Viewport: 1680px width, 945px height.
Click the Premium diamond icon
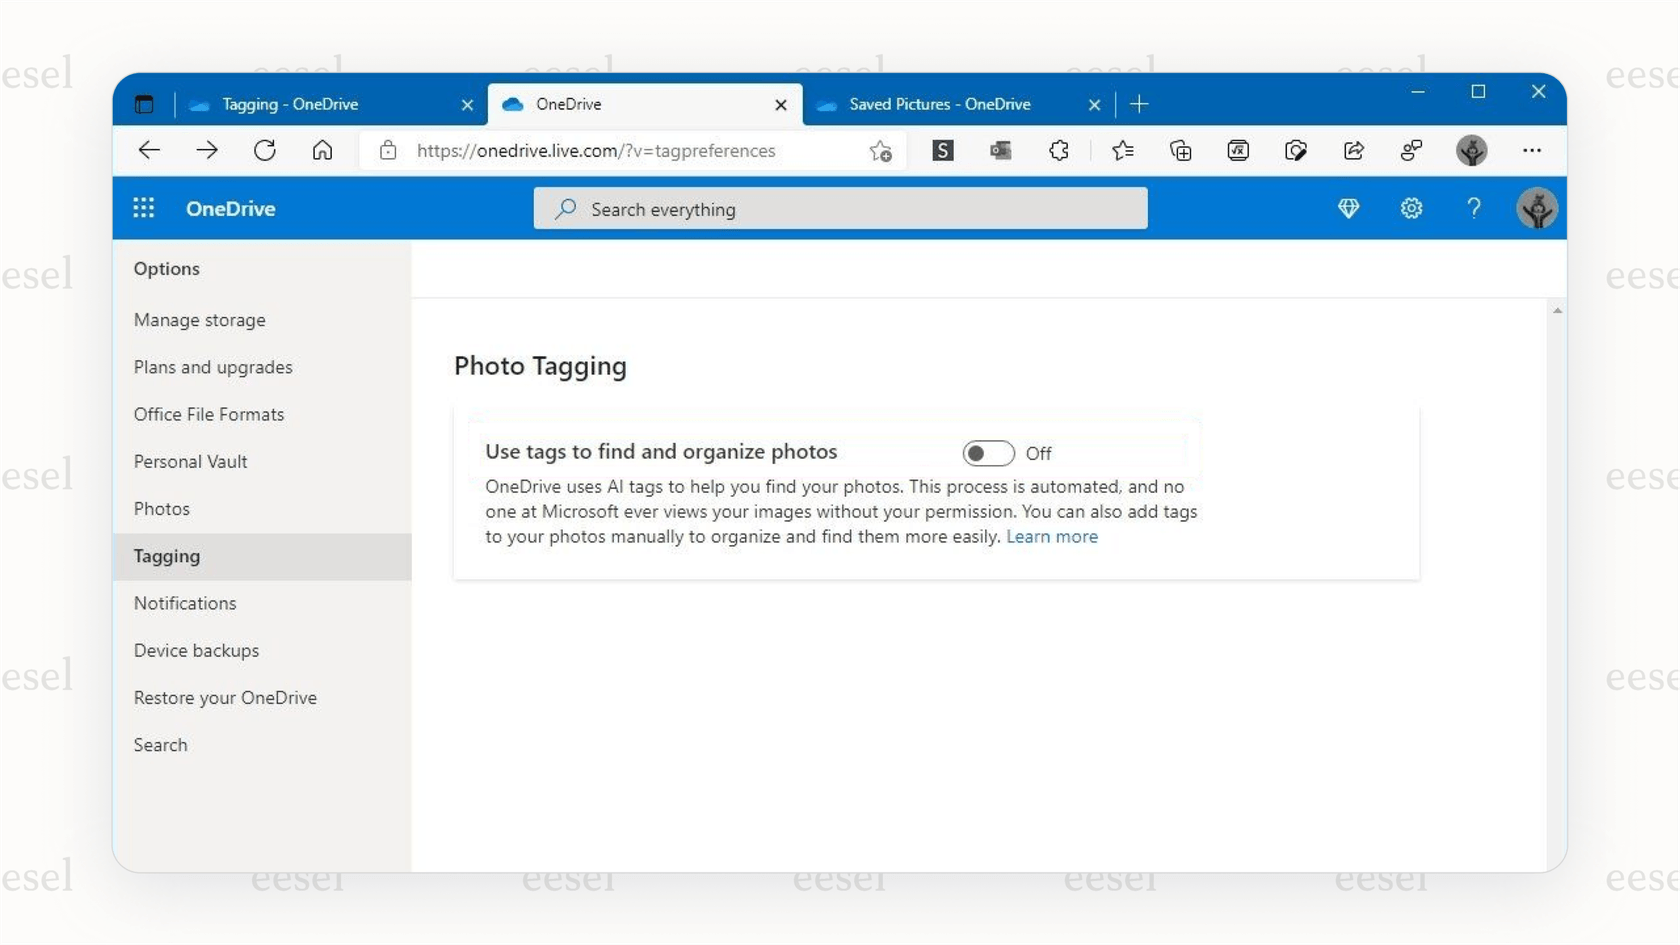pyautogui.click(x=1349, y=208)
